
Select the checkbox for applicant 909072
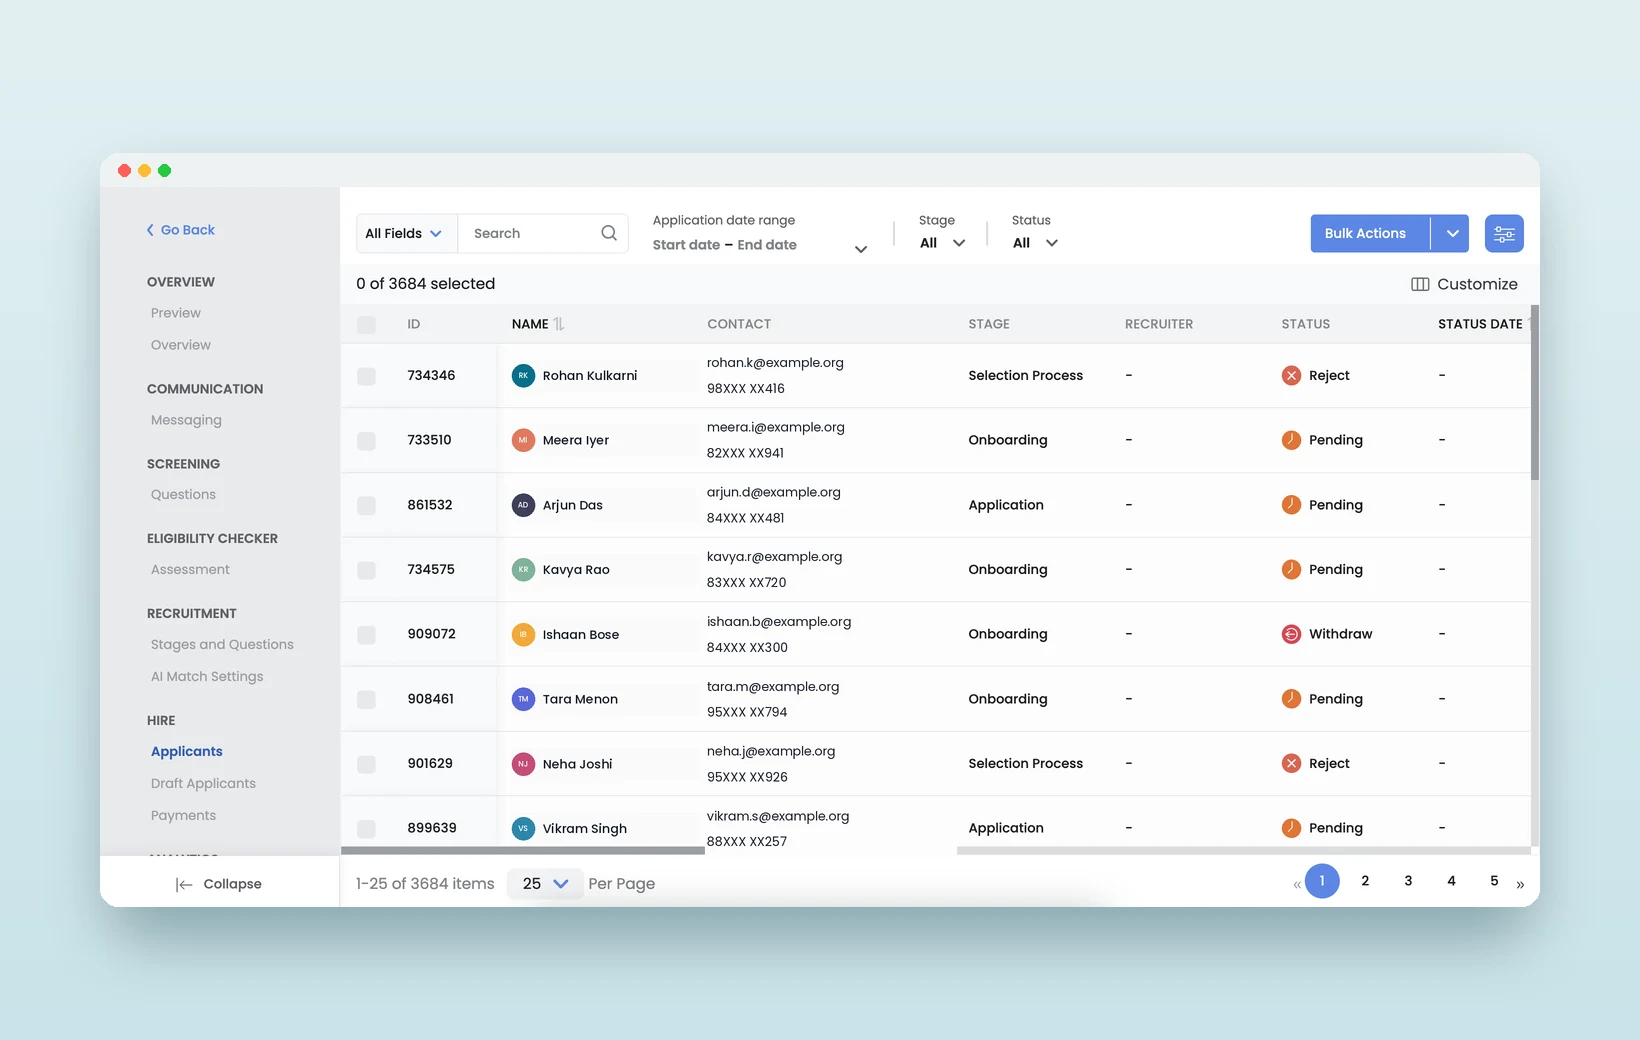click(366, 635)
